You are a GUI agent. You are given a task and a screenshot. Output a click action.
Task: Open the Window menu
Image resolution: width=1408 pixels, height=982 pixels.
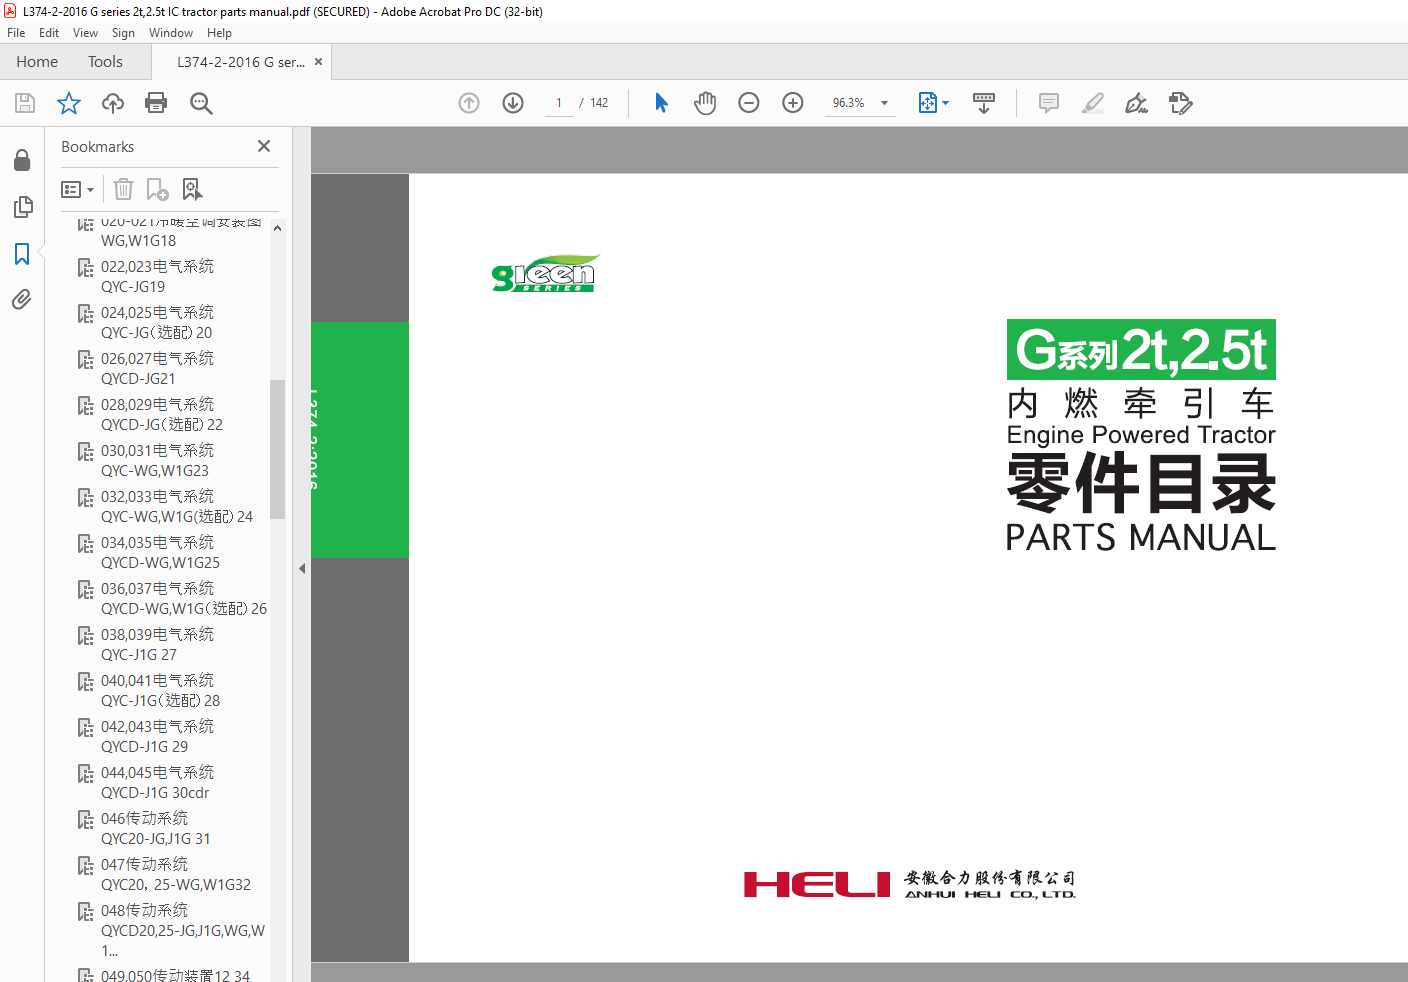171,33
